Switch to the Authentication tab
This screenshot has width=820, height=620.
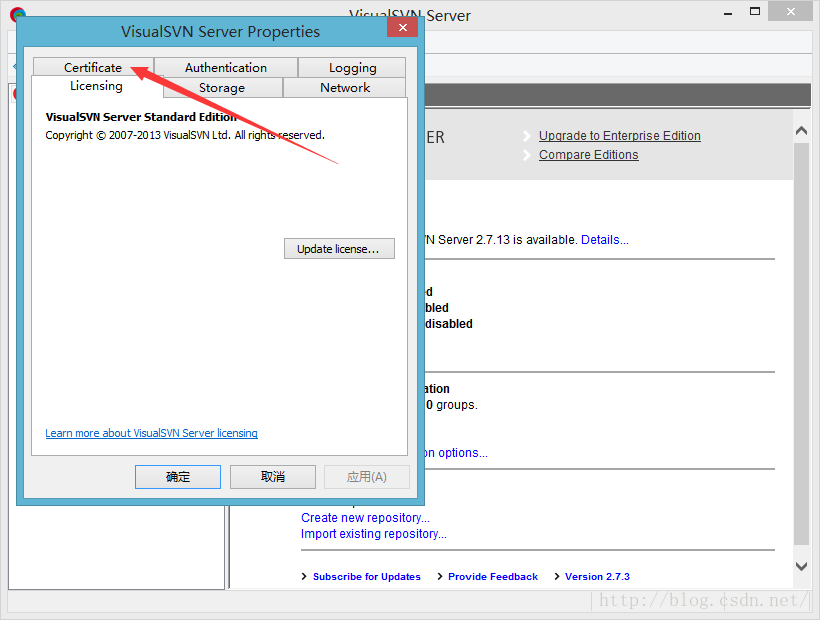click(x=226, y=67)
